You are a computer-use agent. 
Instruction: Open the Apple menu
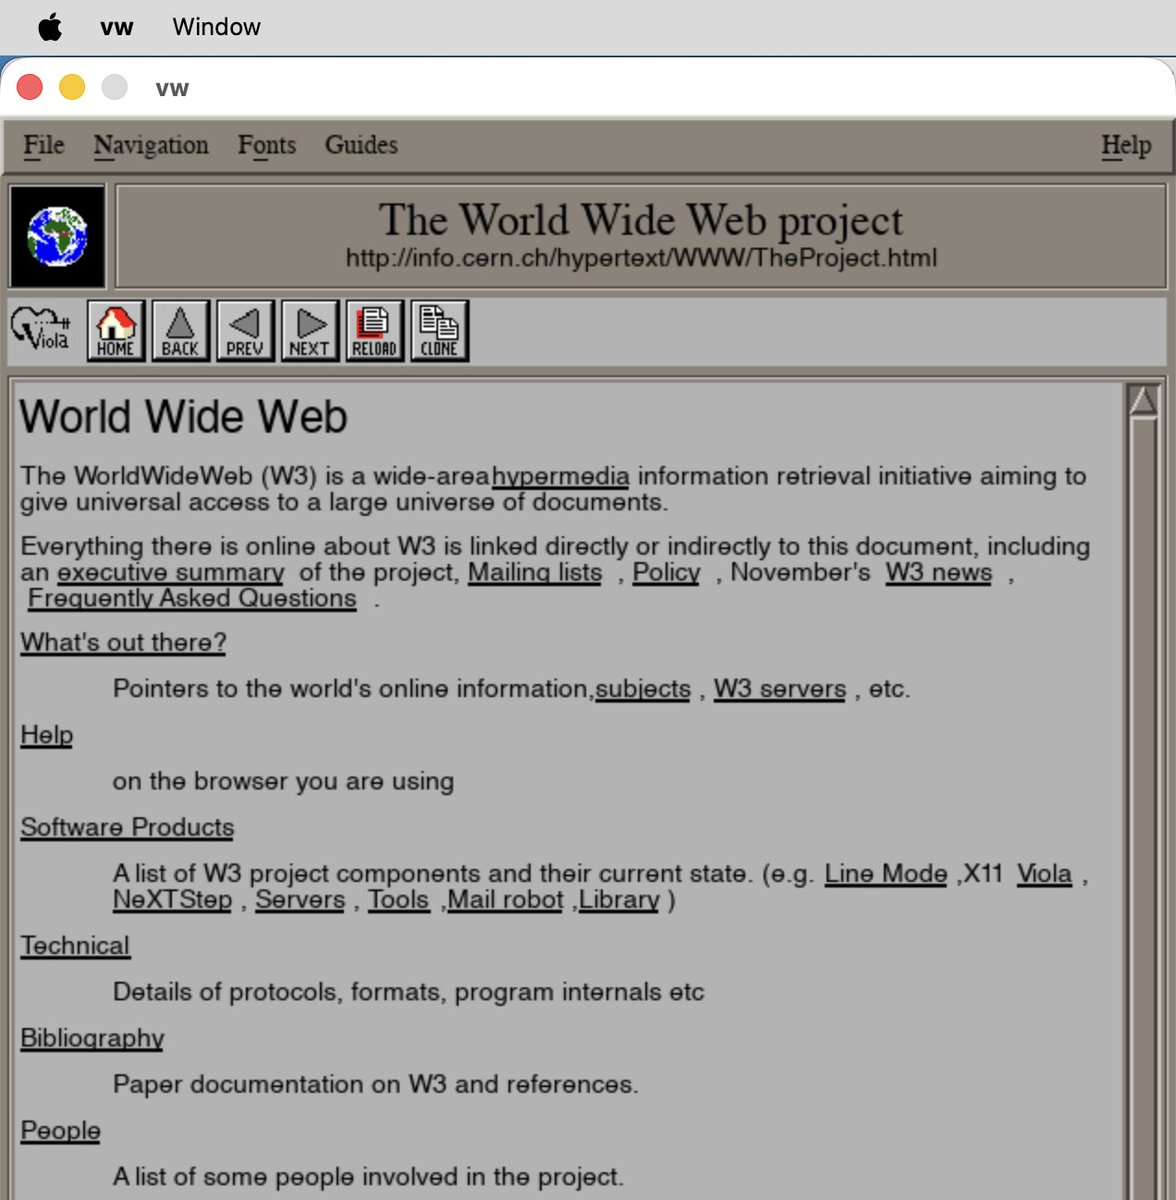[x=50, y=27]
